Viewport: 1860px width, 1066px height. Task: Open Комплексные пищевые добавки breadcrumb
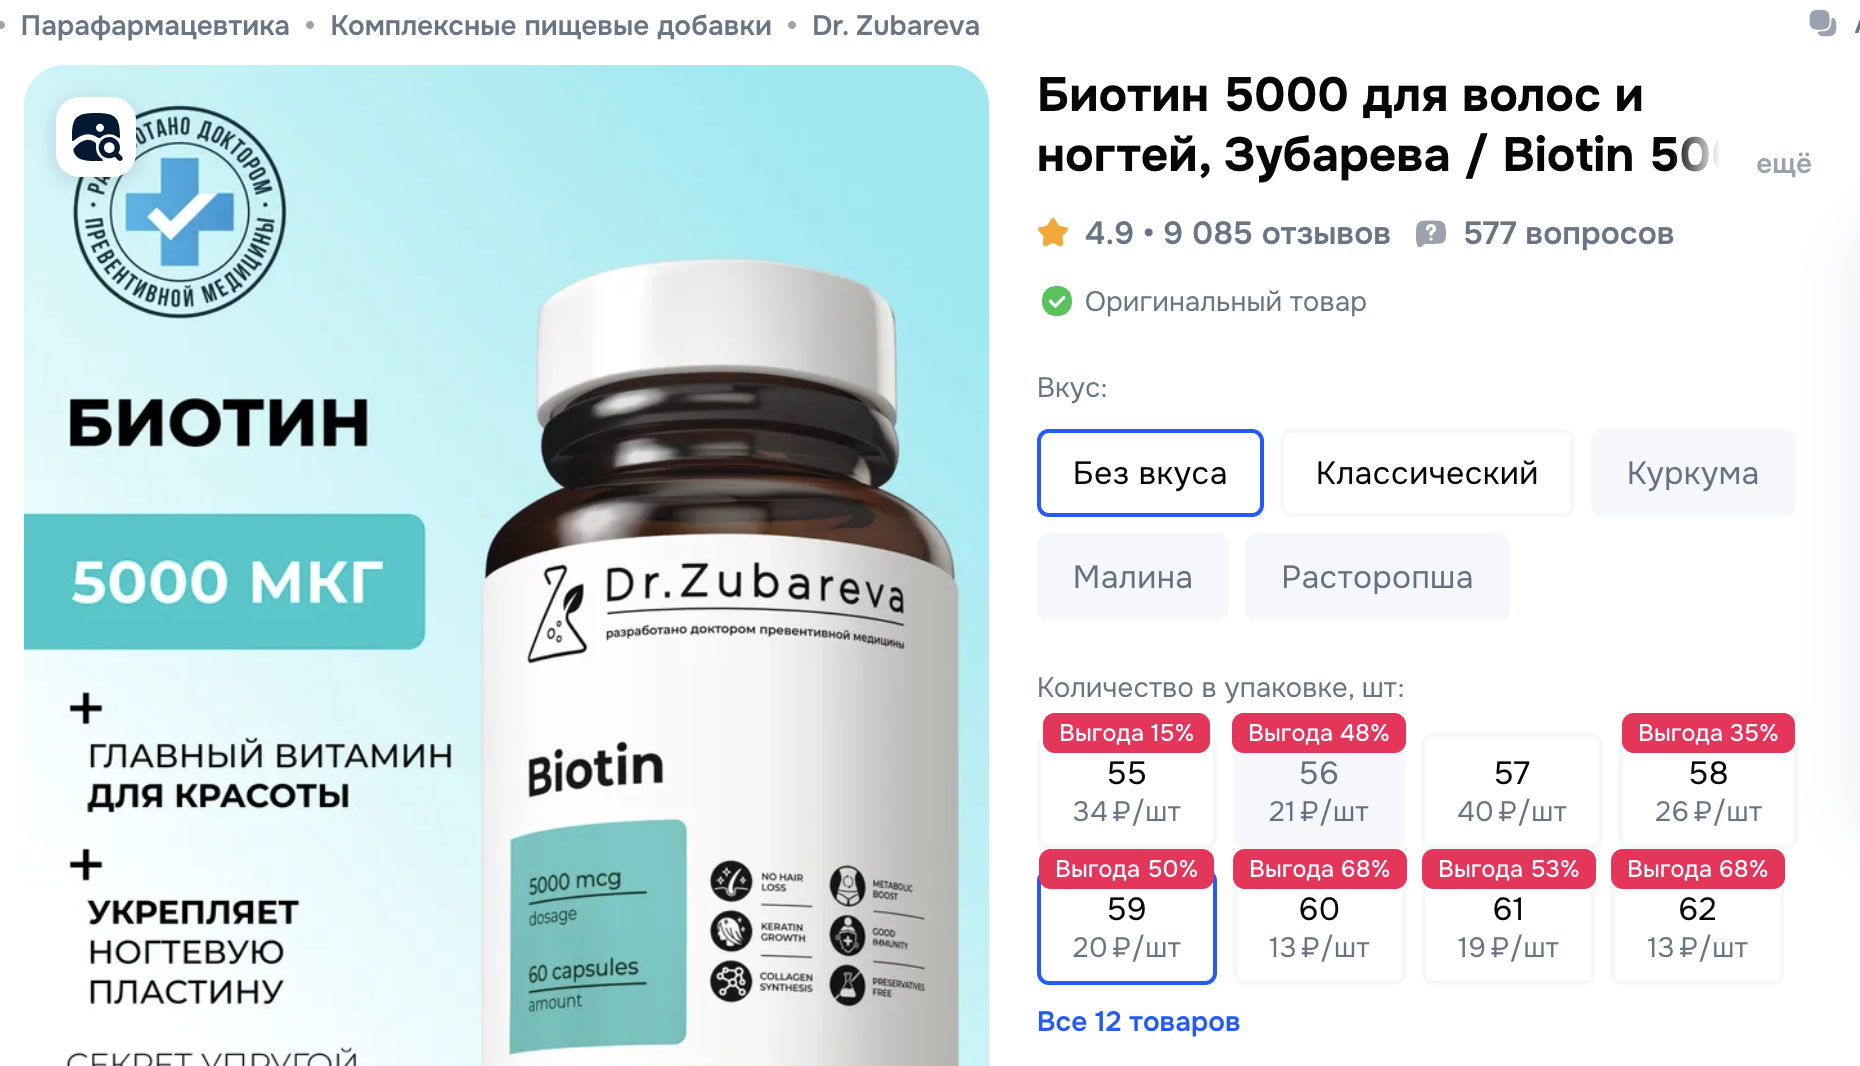(x=551, y=26)
